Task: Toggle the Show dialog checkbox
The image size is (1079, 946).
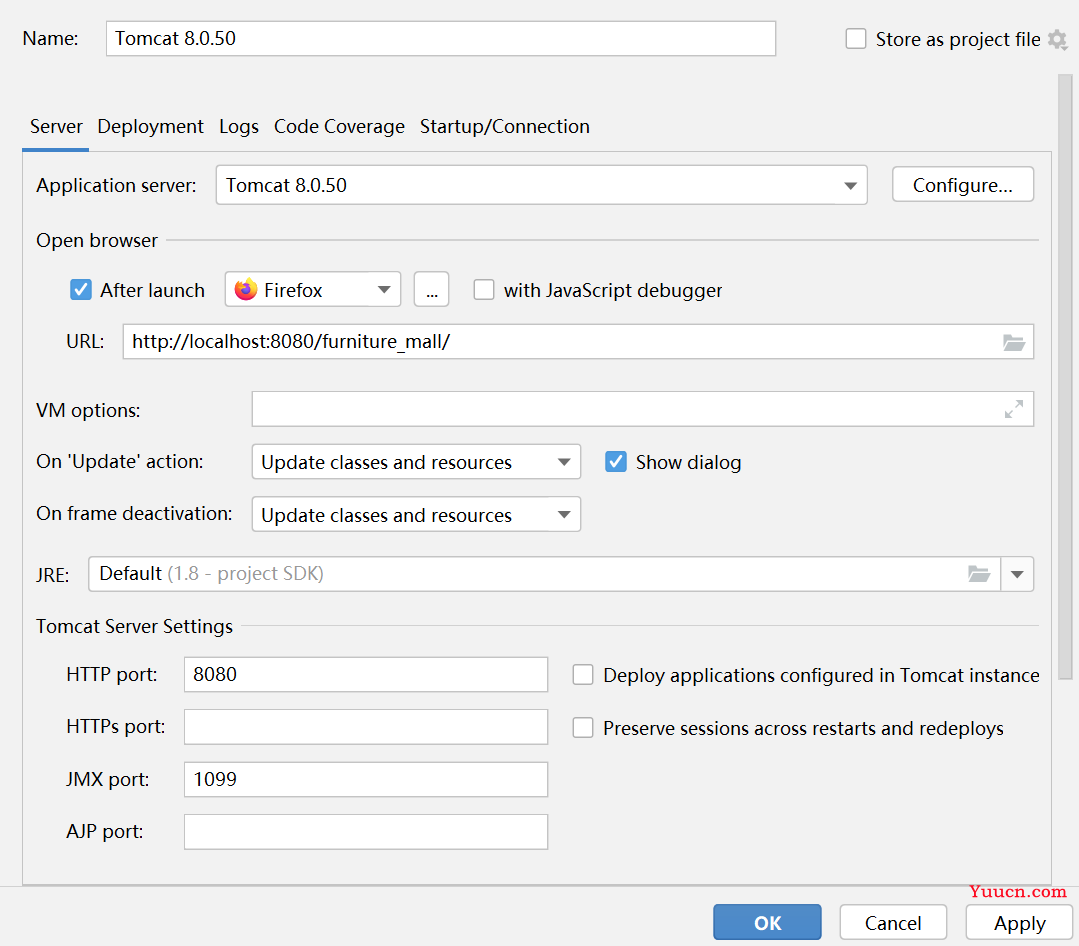Action: pyautogui.click(x=616, y=462)
